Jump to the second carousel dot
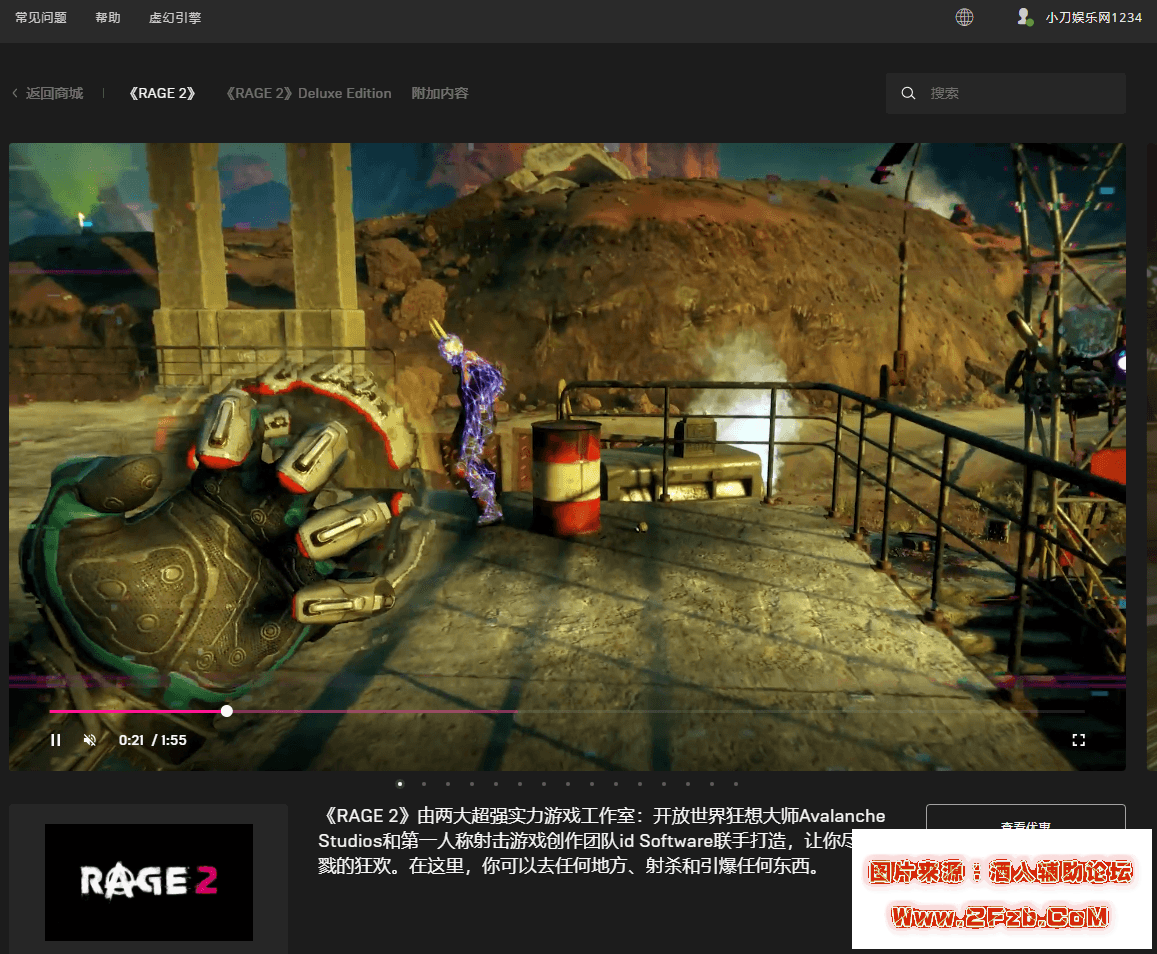This screenshot has height=954, width=1157. [x=424, y=784]
